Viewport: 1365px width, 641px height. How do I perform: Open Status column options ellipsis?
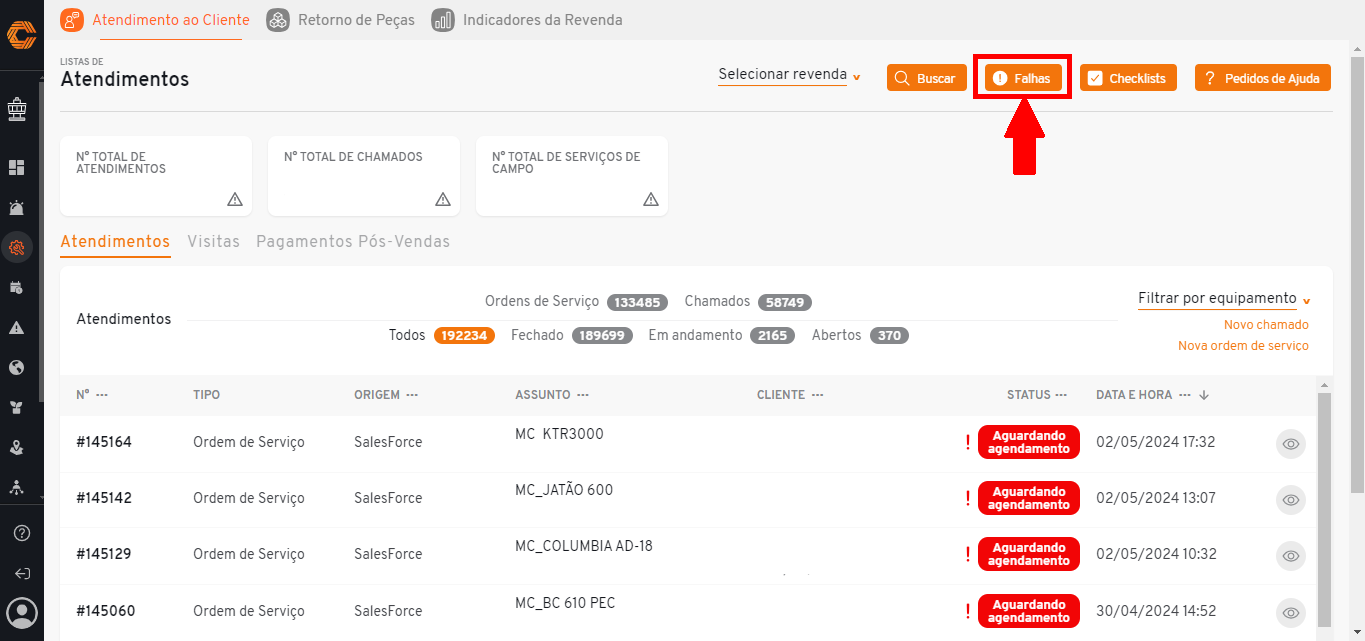tap(1061, 395)
